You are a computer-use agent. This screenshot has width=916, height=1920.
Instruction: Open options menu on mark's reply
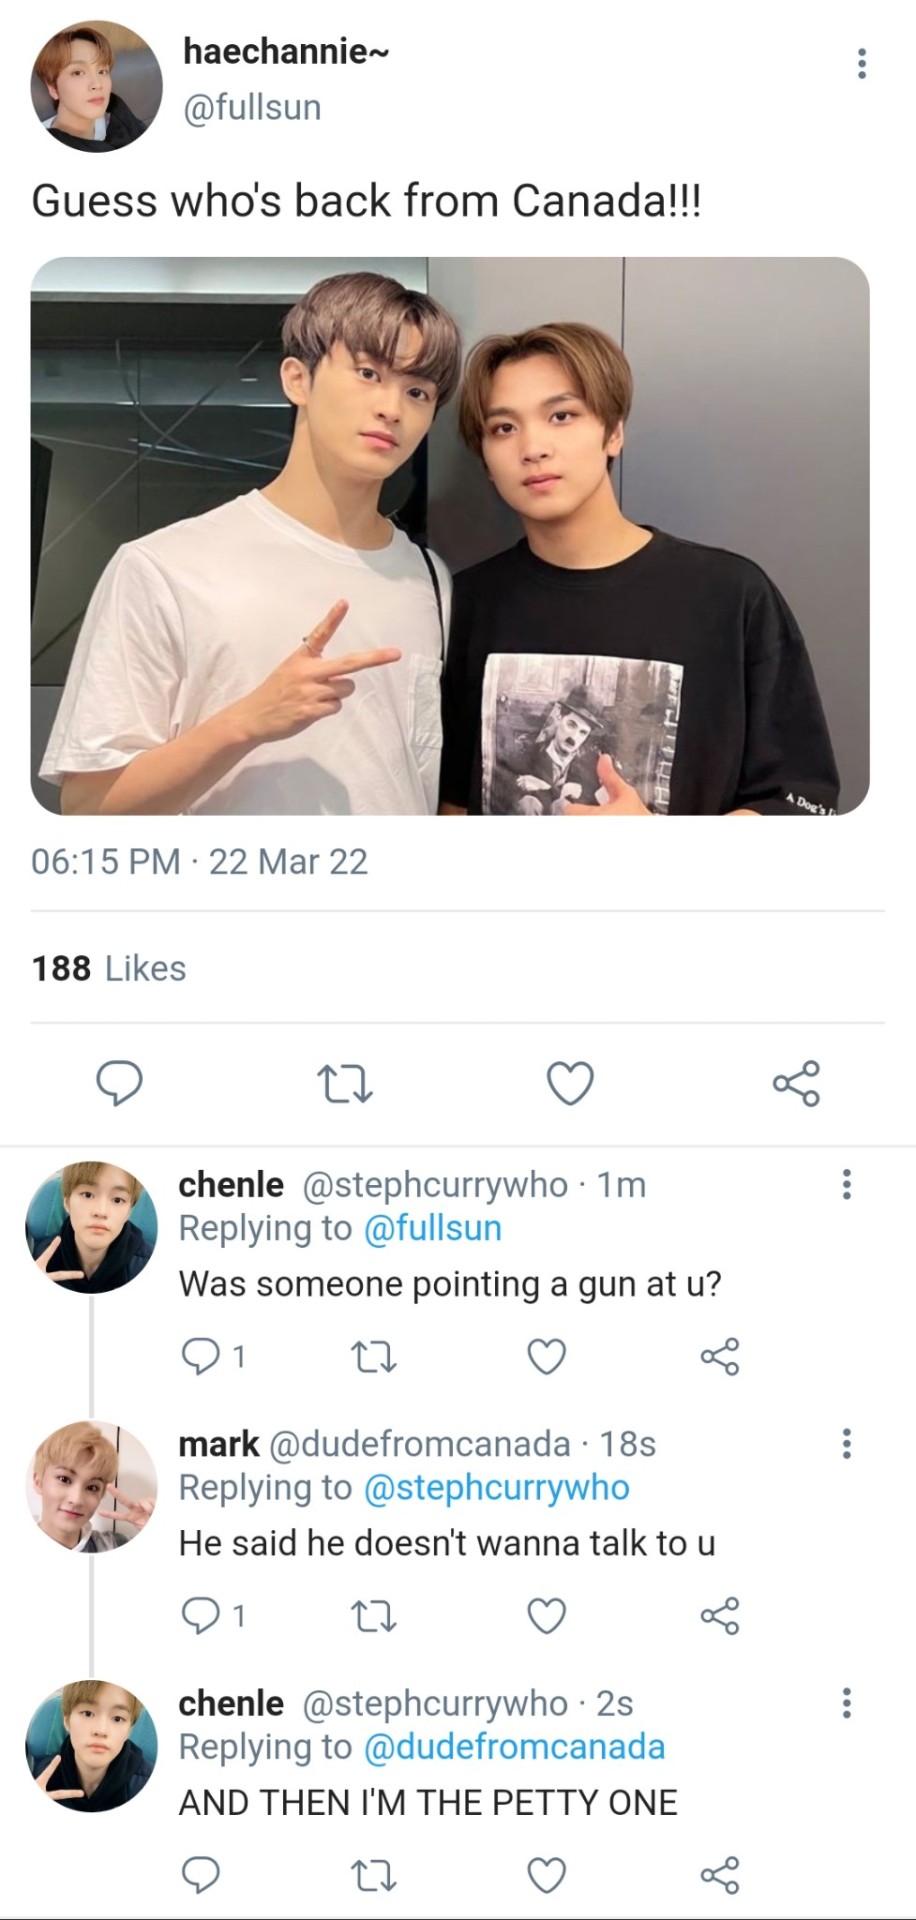[x=847, y=1443]
